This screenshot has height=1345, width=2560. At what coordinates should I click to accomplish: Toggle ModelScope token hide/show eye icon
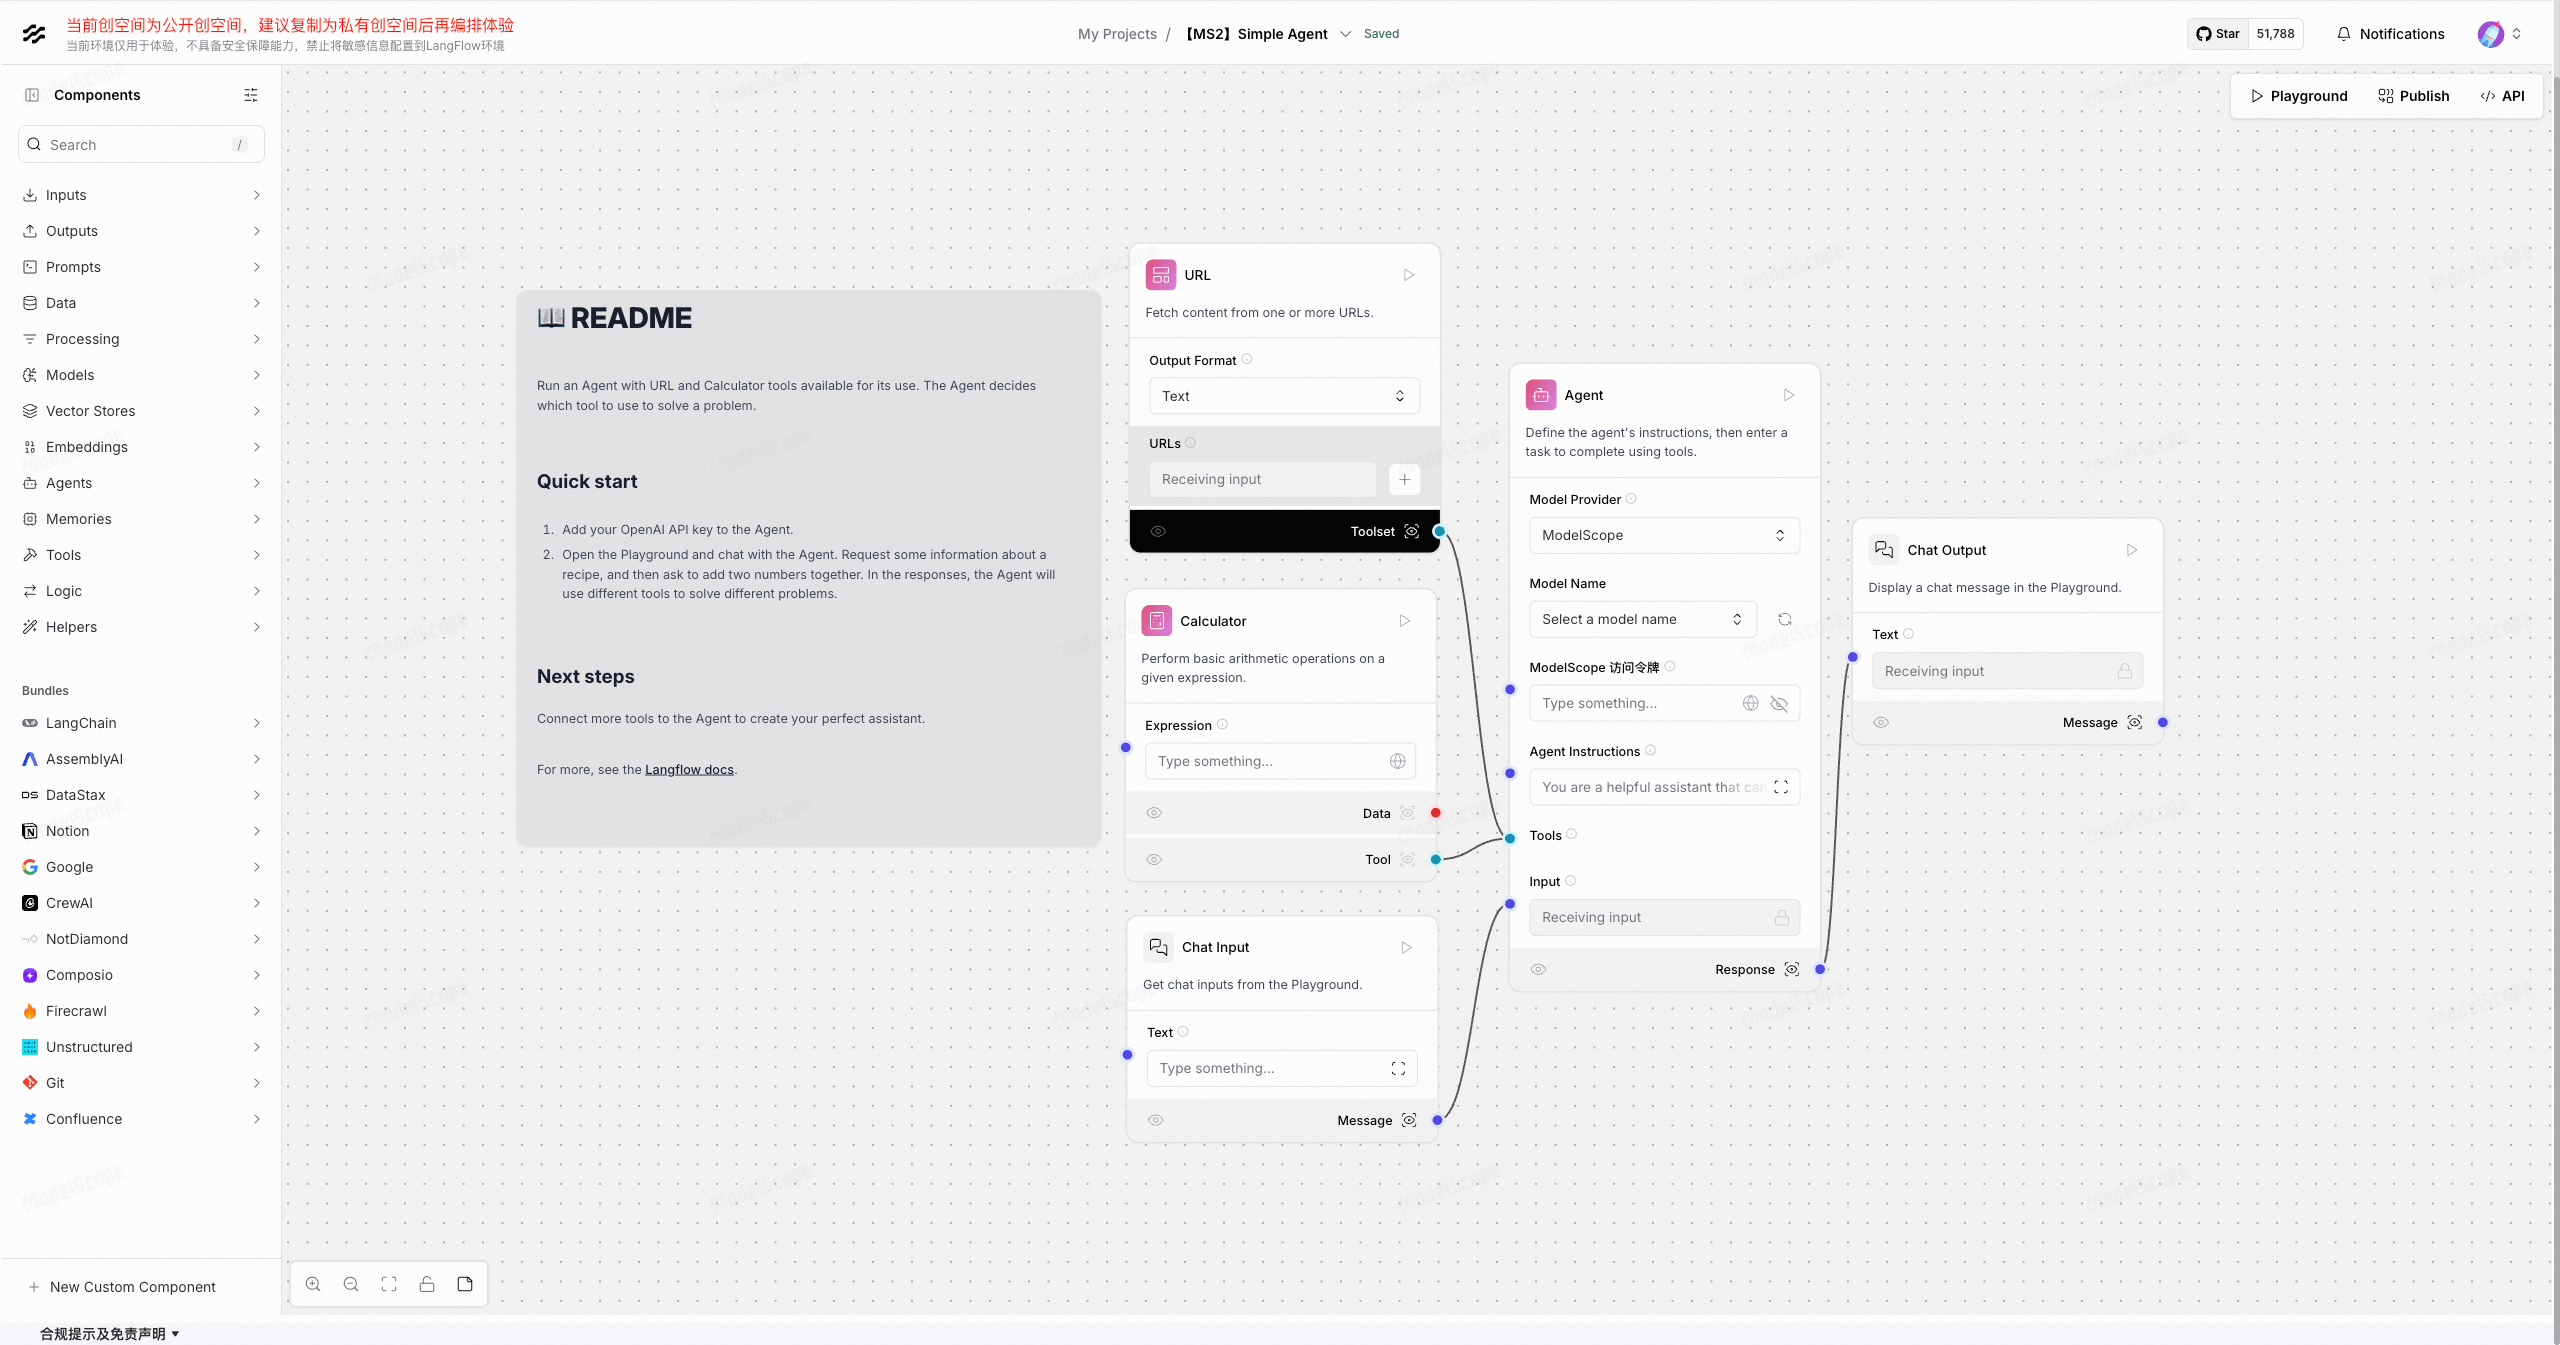[x=1779, y=703]
